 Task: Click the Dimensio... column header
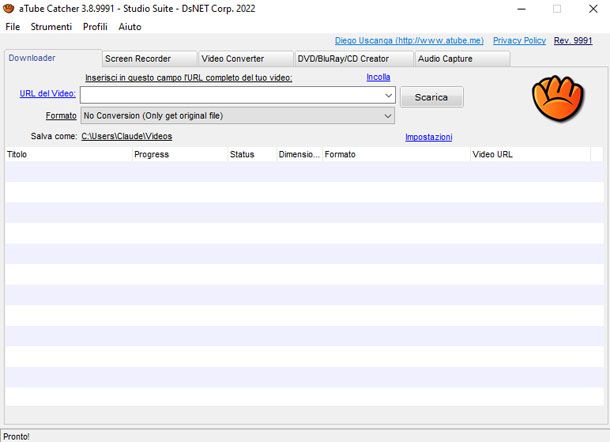click(300, 154)
